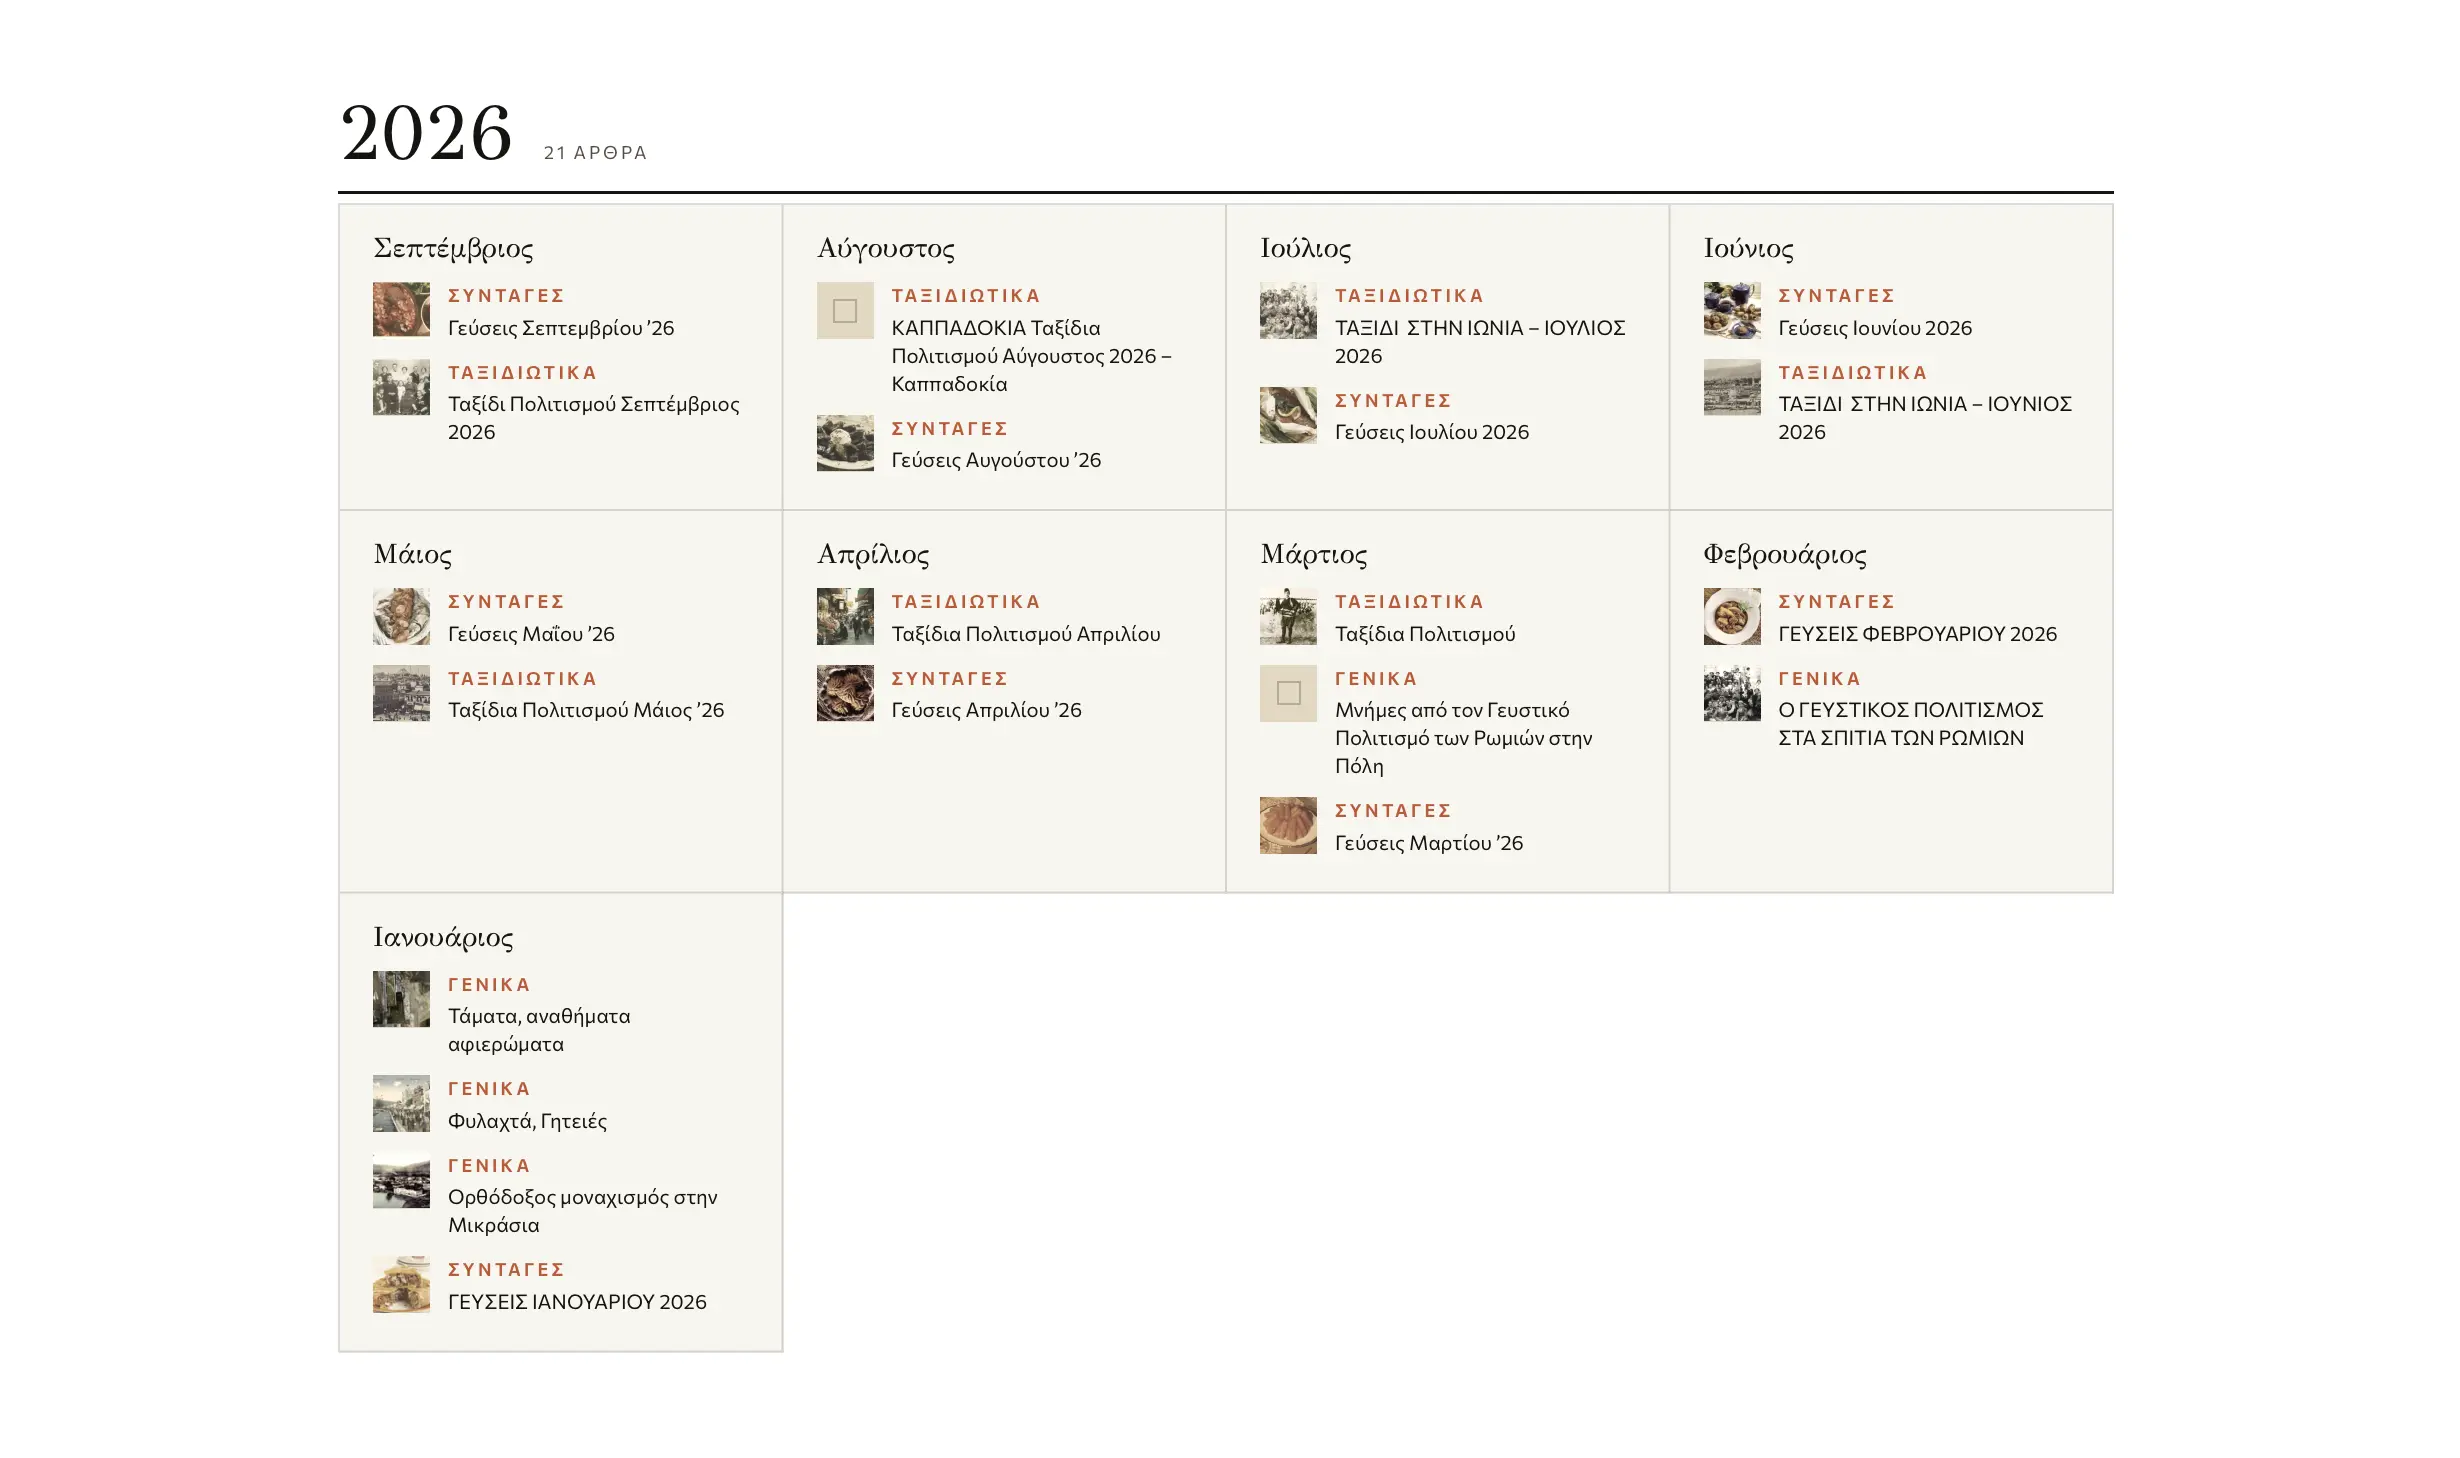The image size is (2460, 1458).
Task: Click thumbnail of Ο ΓΕΥΣΤΙΚΟΣ ΠΟΛΙΤΙΣΜΟΣ article
Action: (x=1732, y=693)
